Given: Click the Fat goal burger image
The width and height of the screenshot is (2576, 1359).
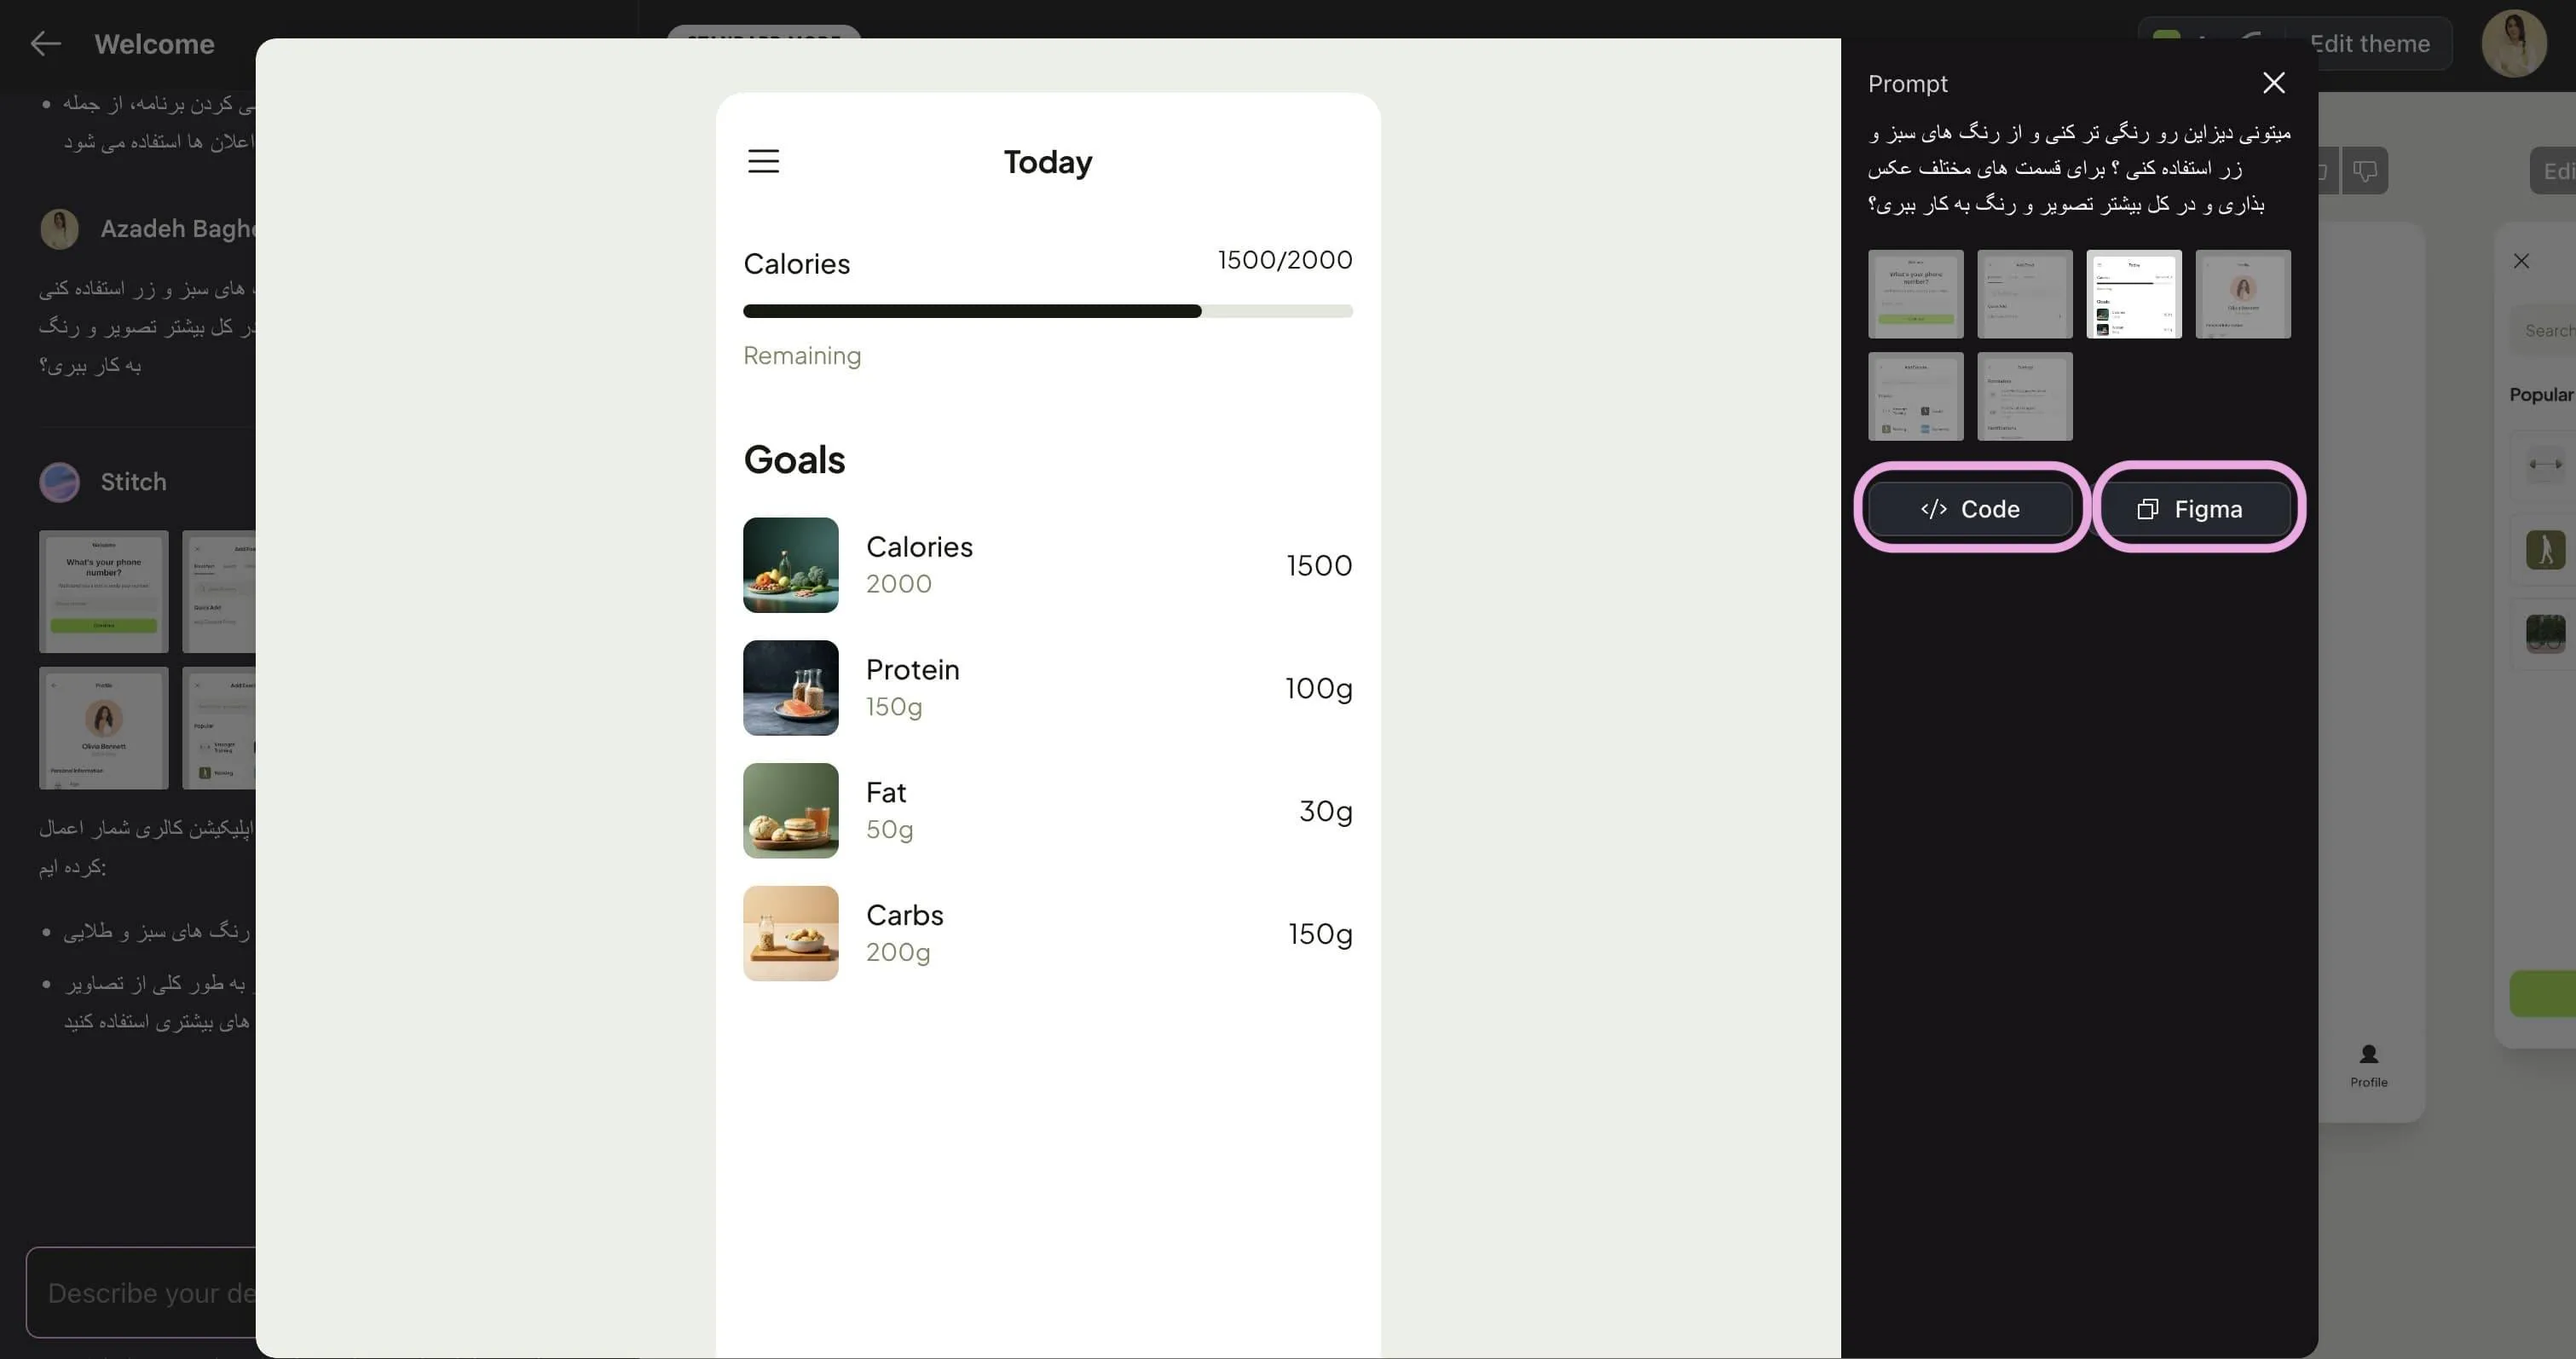Looking at the screenshot, I should click(x=790, y=811).
